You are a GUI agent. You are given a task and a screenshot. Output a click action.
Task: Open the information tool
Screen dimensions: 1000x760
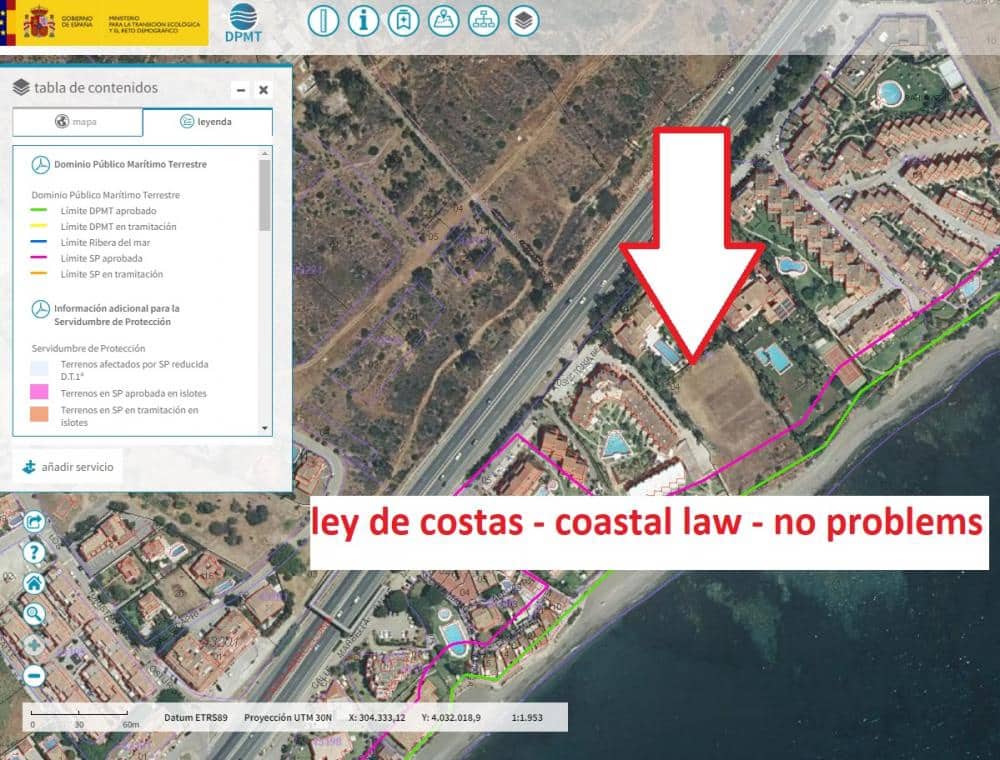(x=363, y=19)
